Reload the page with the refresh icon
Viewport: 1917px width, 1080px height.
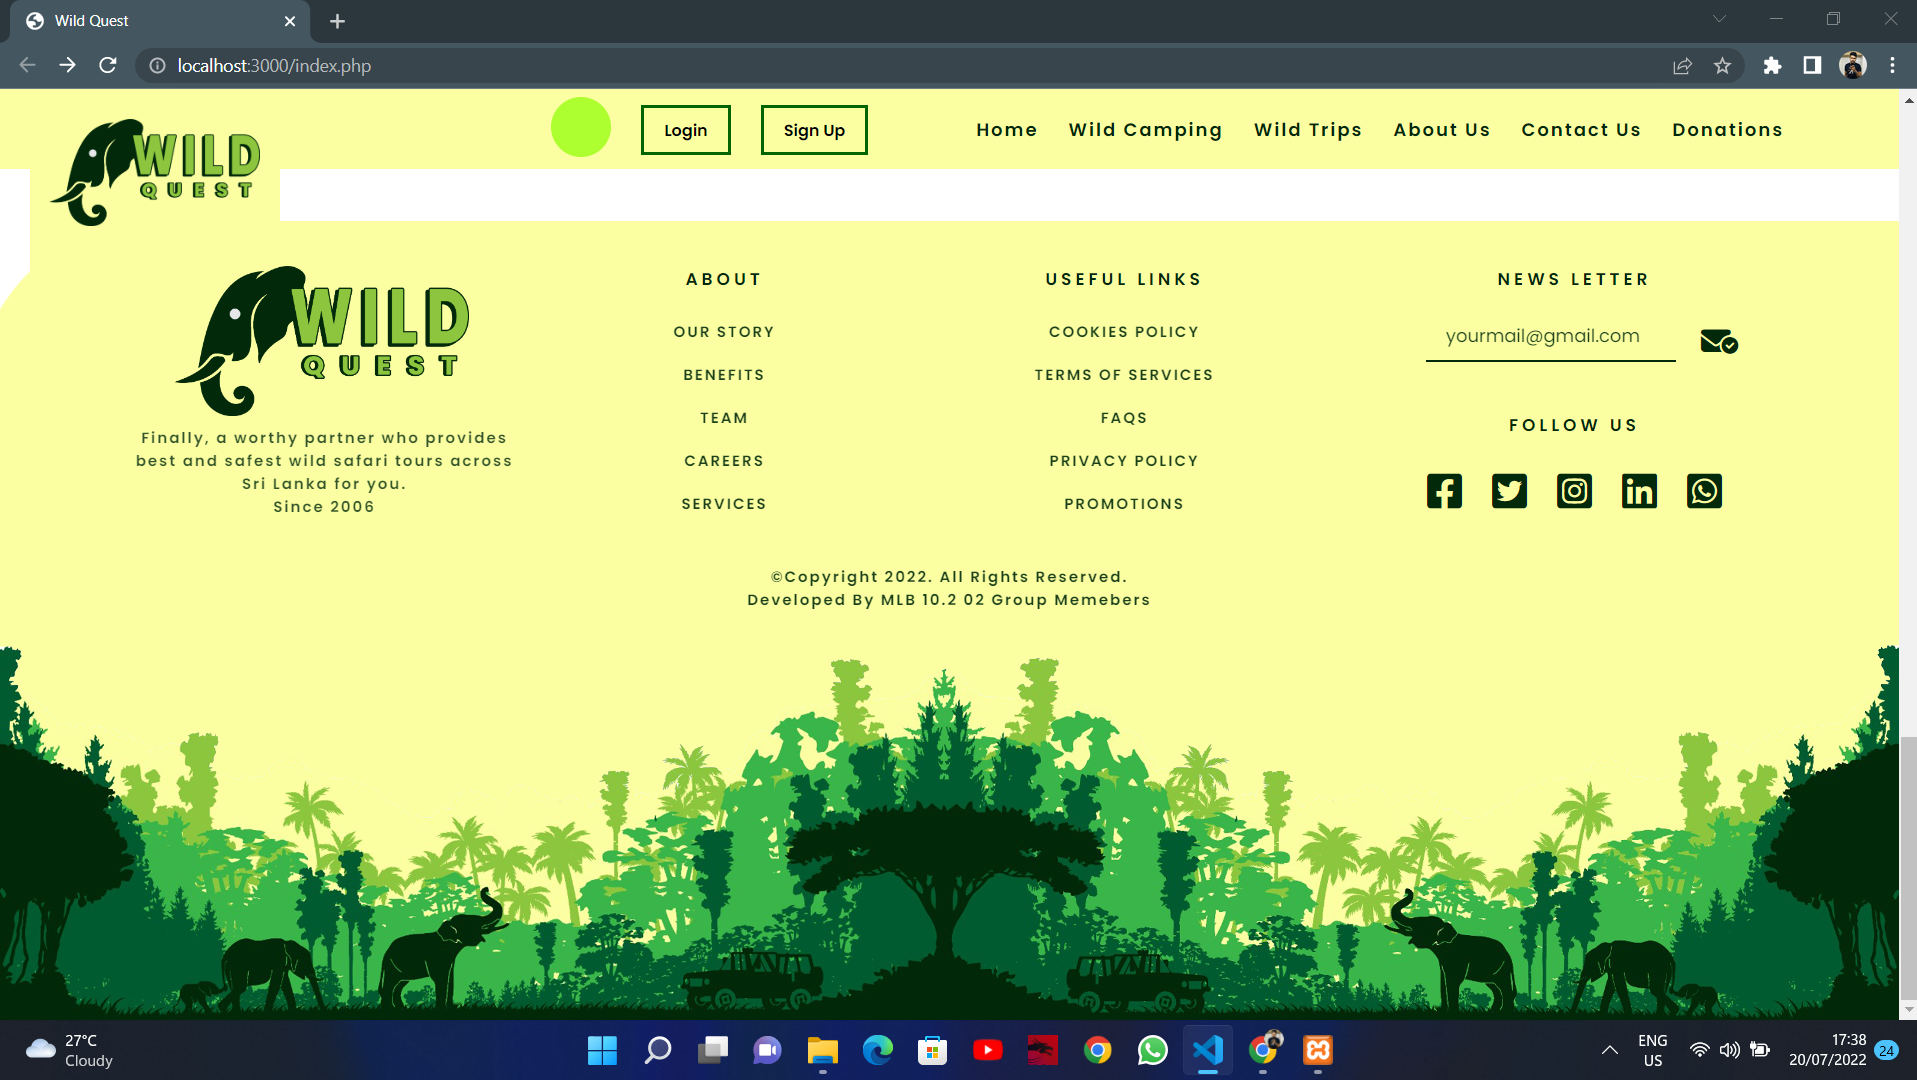(107, 65)
